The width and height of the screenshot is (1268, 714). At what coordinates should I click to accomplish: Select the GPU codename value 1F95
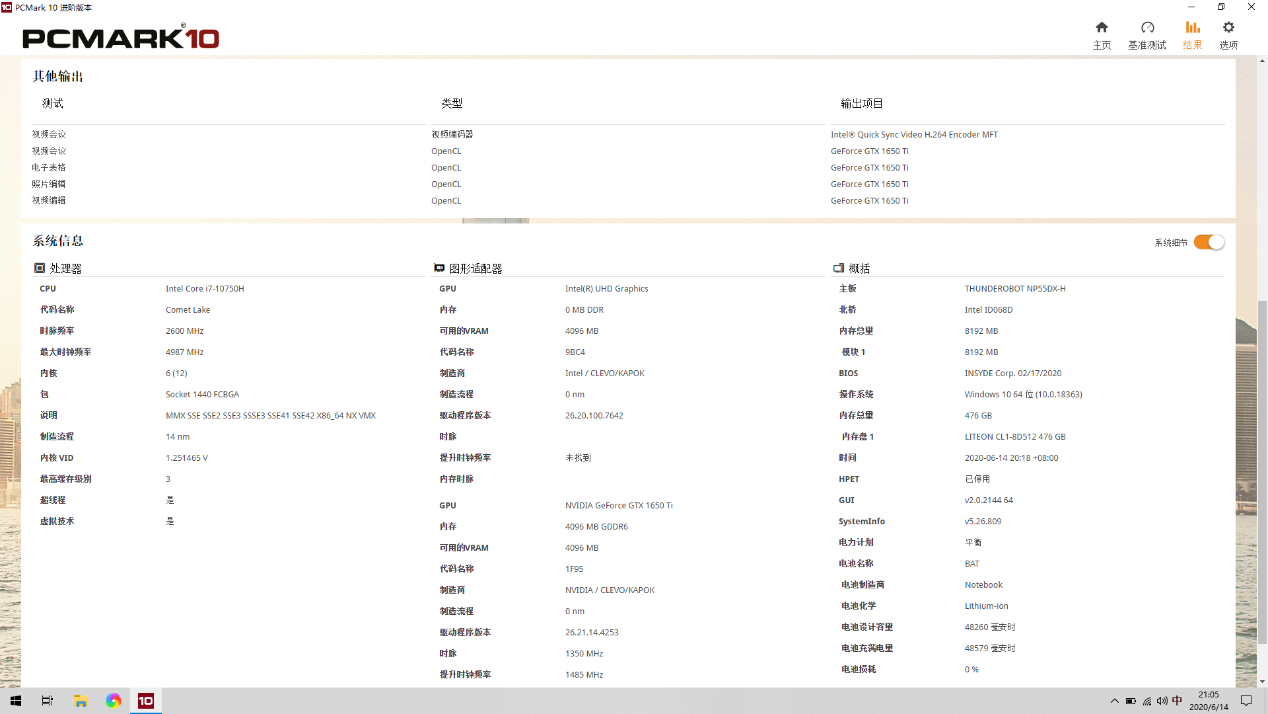click(575, 569)
